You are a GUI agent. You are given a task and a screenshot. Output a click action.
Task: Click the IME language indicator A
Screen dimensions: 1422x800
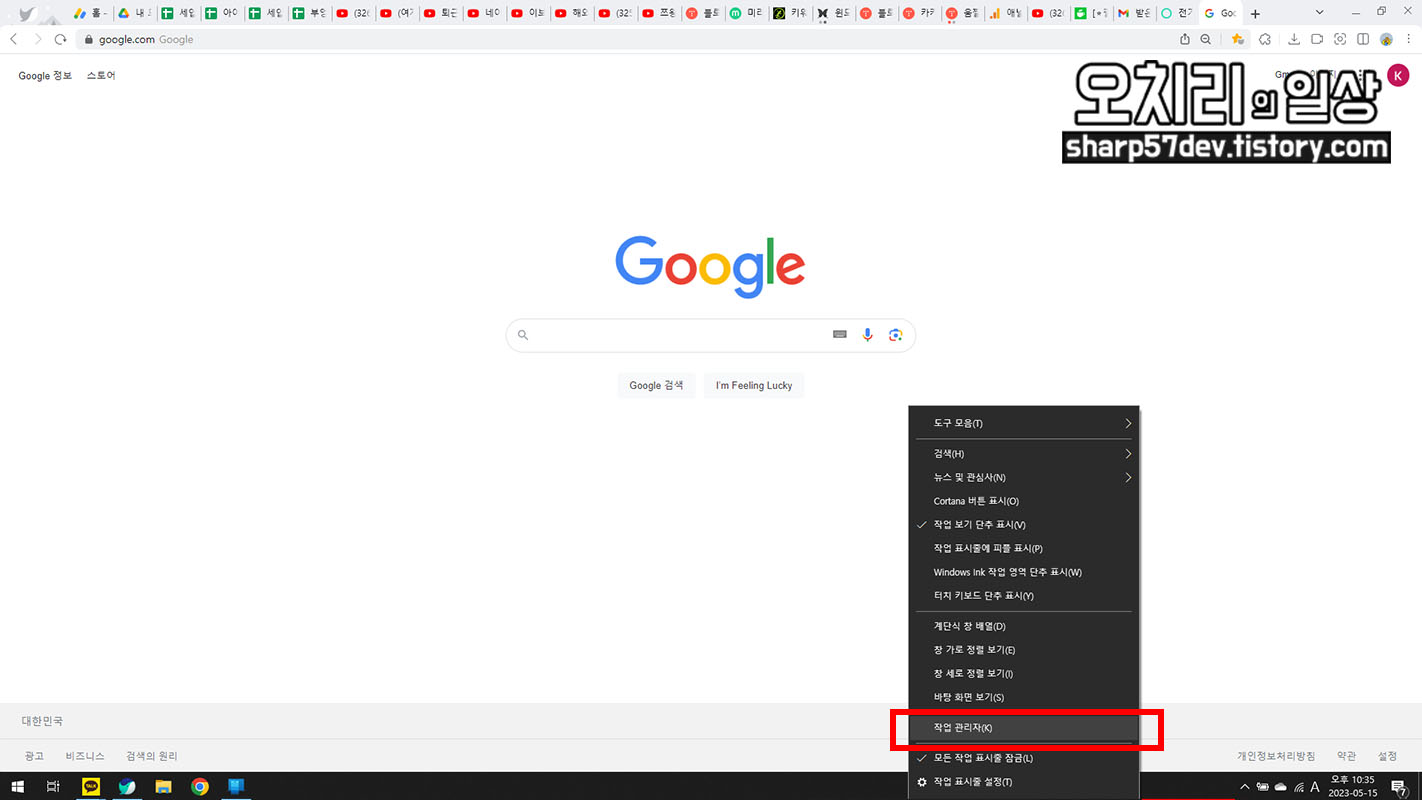pos(1315,787)
